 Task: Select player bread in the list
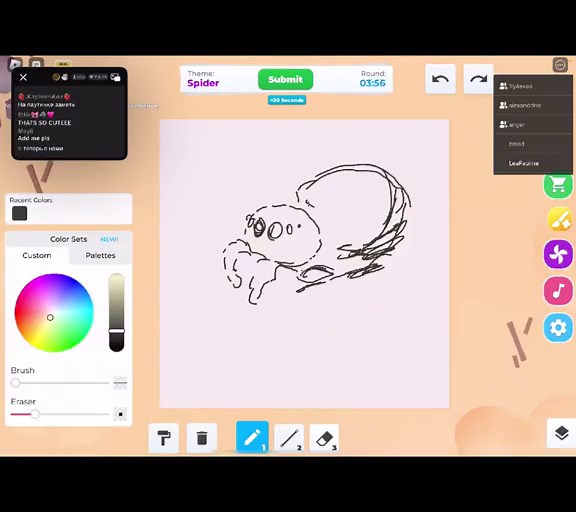point(533,144)
